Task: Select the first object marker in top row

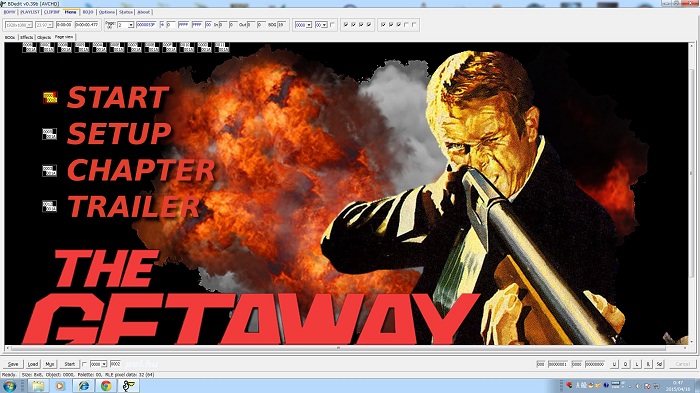Action: [29, 47]
